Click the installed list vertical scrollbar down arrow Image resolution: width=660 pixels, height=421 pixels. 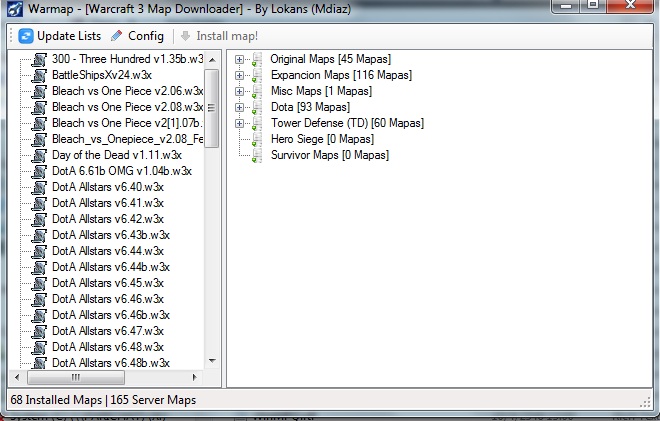(212, 361)
